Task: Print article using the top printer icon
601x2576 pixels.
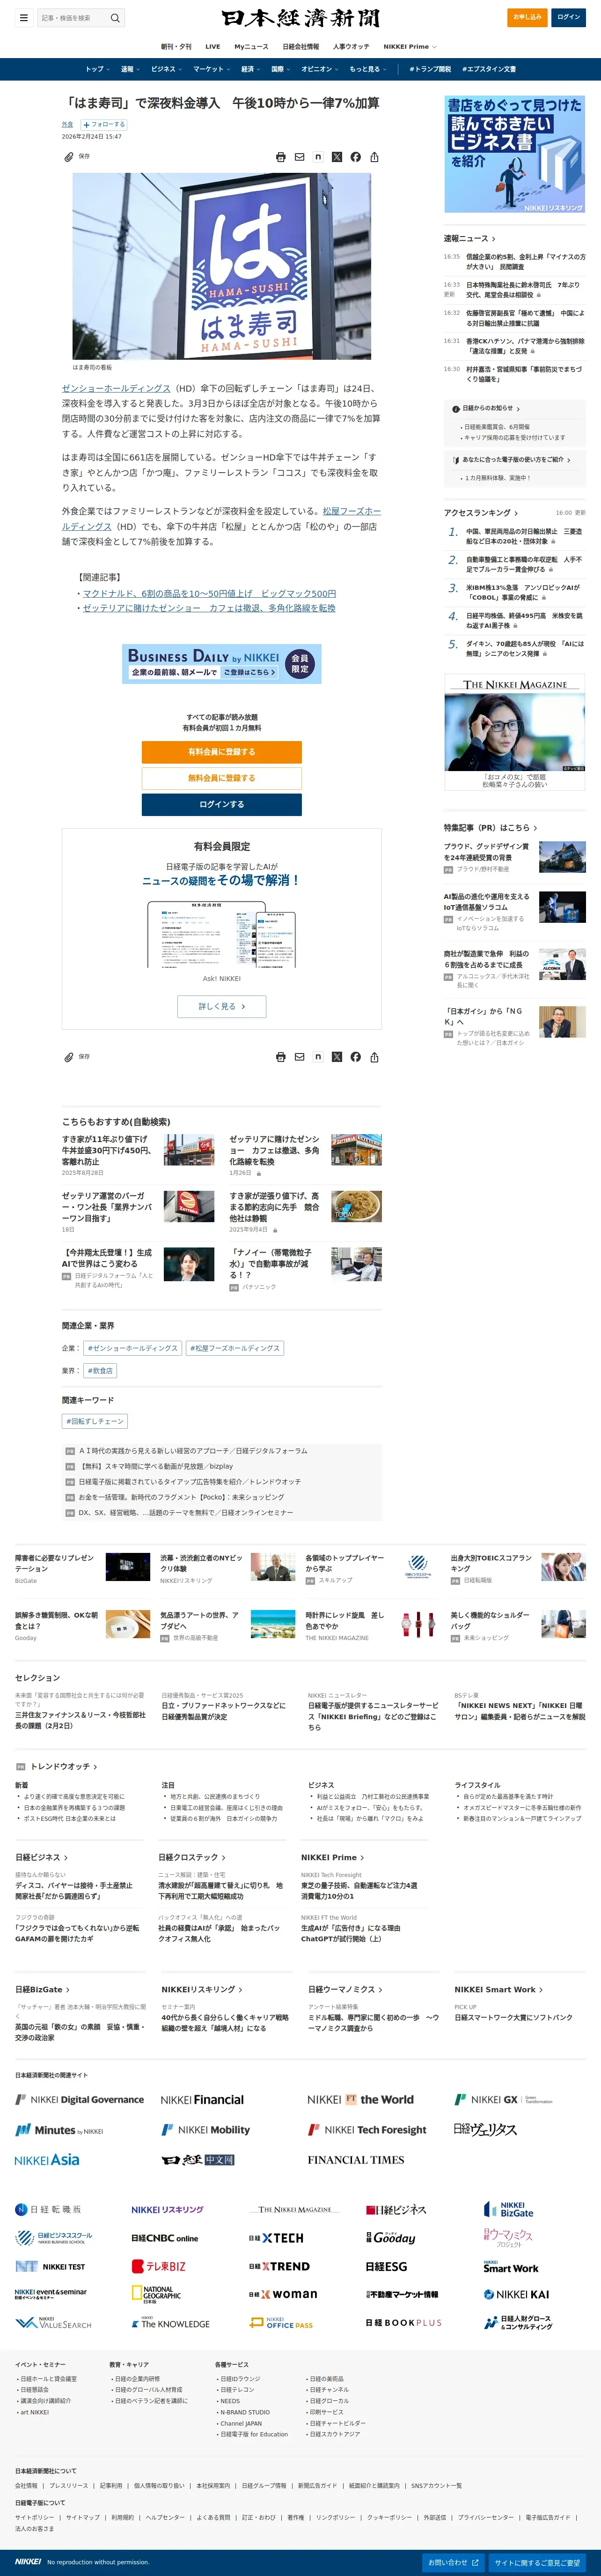Action: click(281, 157)
